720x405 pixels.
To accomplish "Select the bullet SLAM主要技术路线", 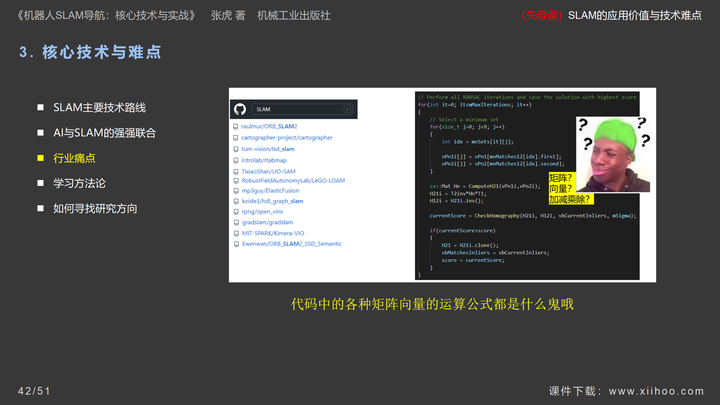I will pos(100,107).
